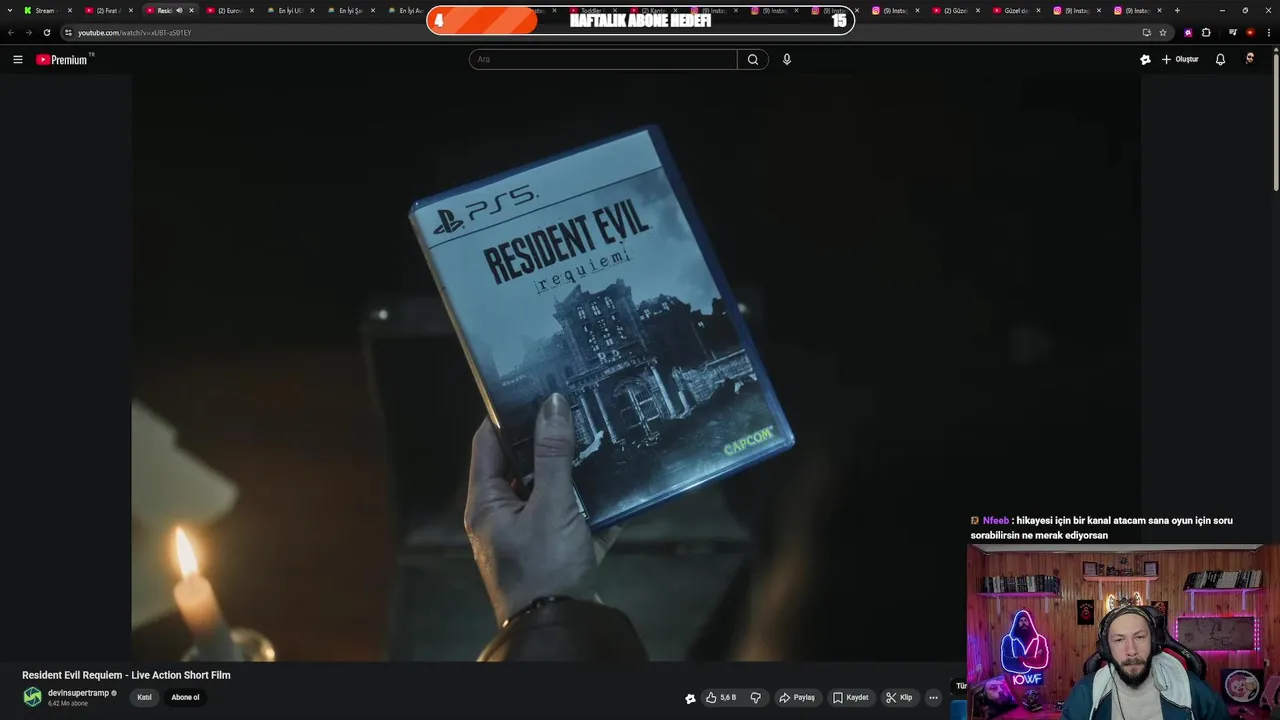Open the Oluştur create button
Viewport: 1280px width, 720px height.
click(1180, 59)
